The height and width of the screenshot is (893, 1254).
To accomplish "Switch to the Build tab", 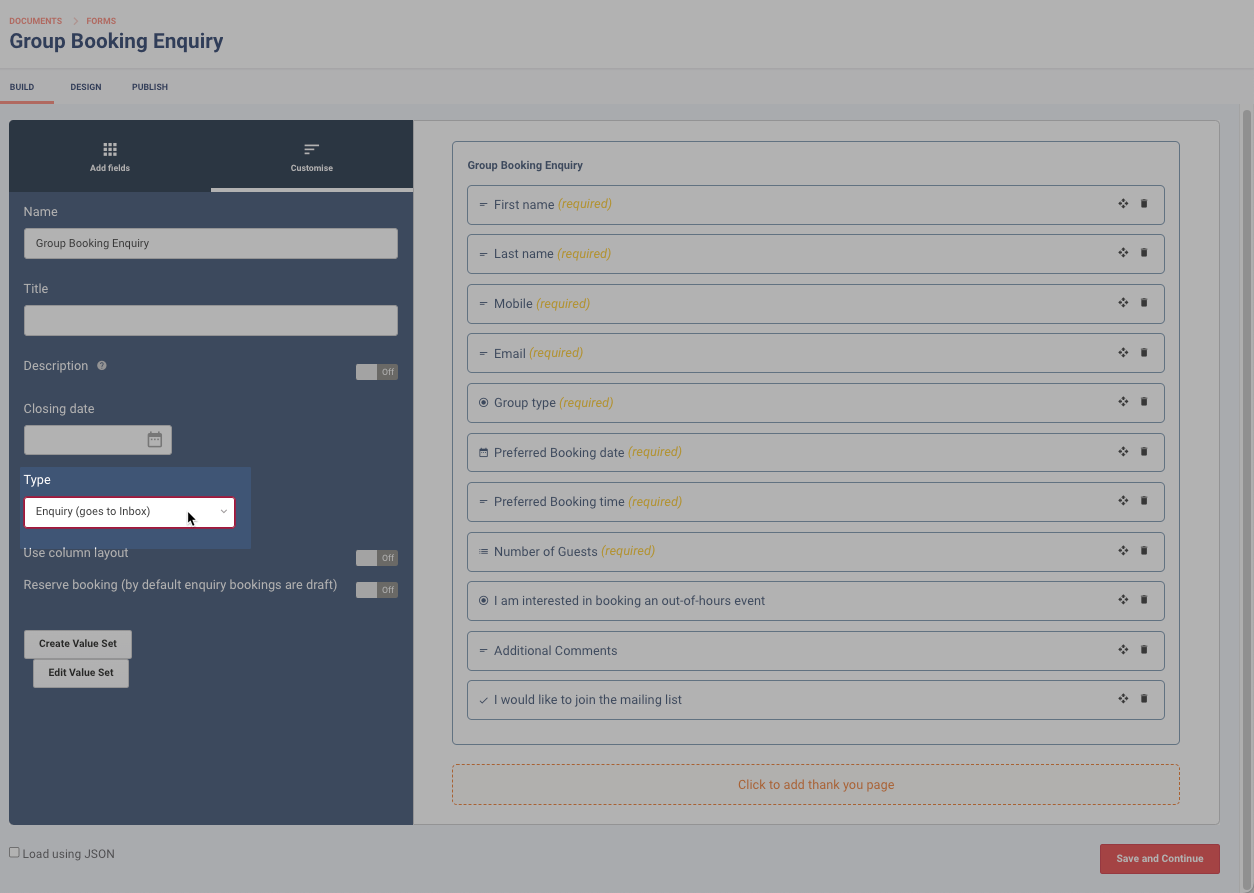I will pos(22,87).
